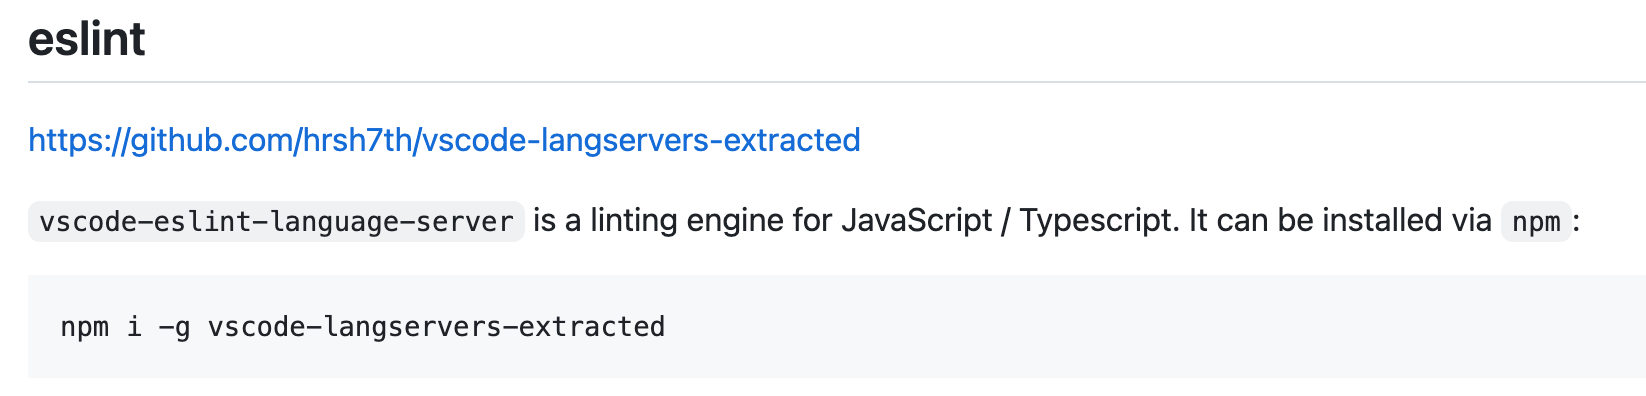
Task: Click the https:// prefix of the link
Action: click(x=79, y=140)
